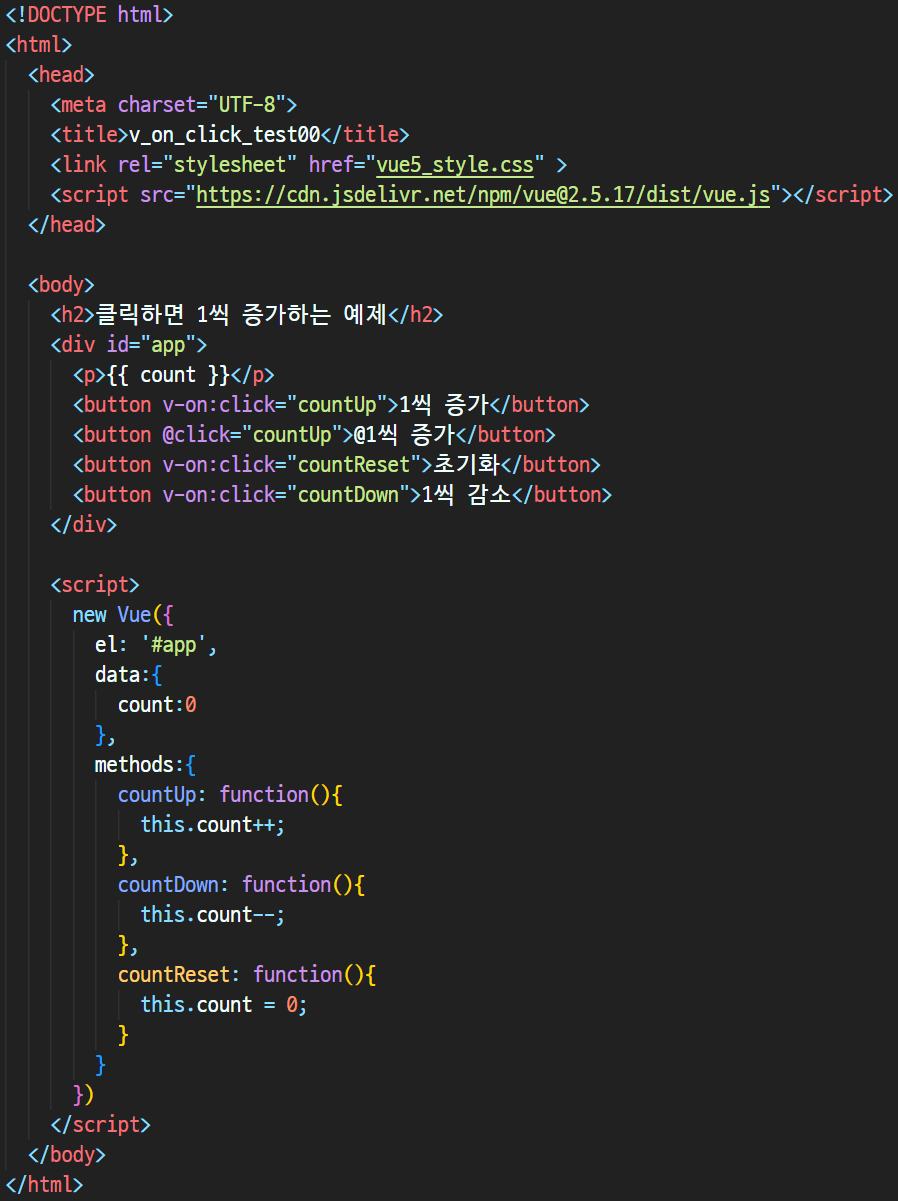
Task: Click the el value '#app'
Action: [x=173, y=645]
